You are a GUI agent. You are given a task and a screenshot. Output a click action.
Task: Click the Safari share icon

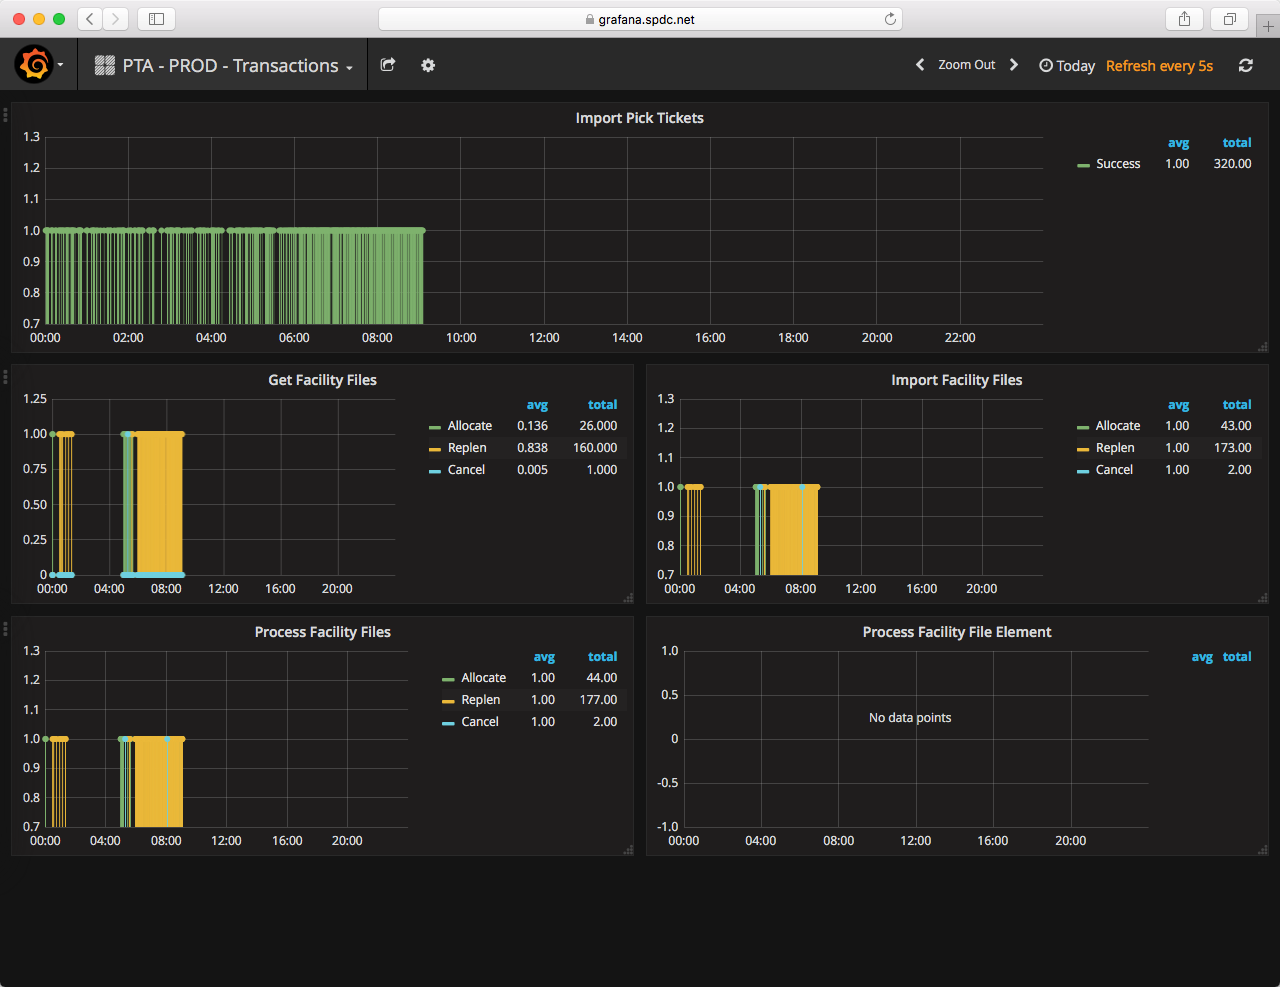click(x=1184, y=19)
